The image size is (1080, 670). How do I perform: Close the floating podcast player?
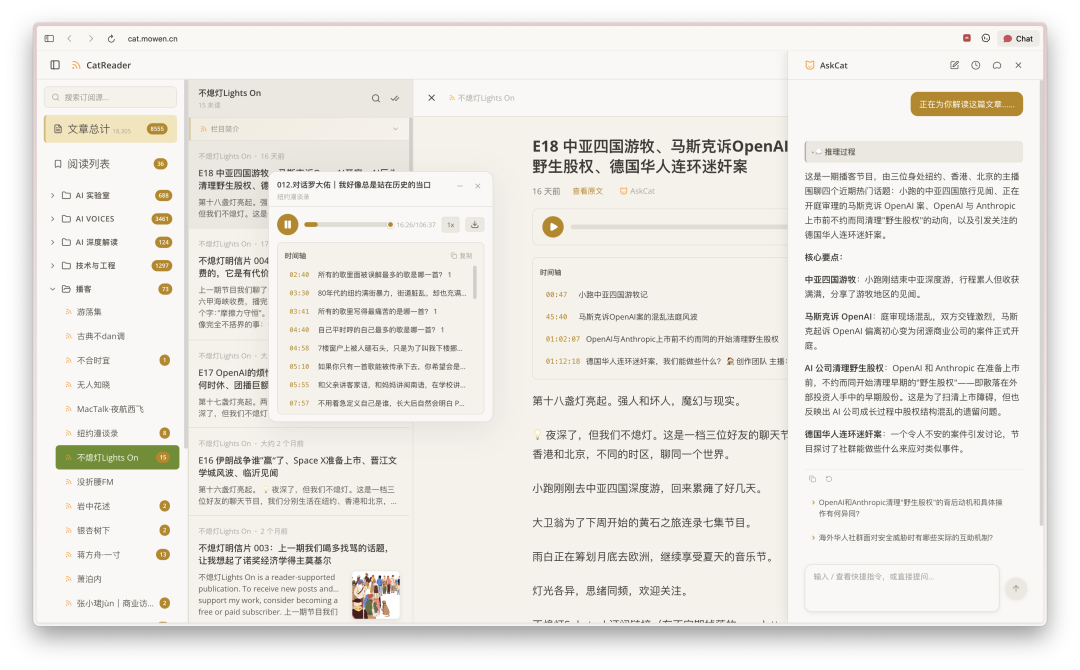click(478, 186)
